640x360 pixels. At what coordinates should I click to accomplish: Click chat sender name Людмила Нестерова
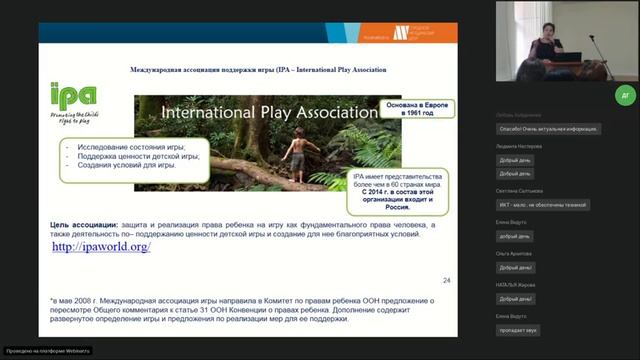(519, 146)
